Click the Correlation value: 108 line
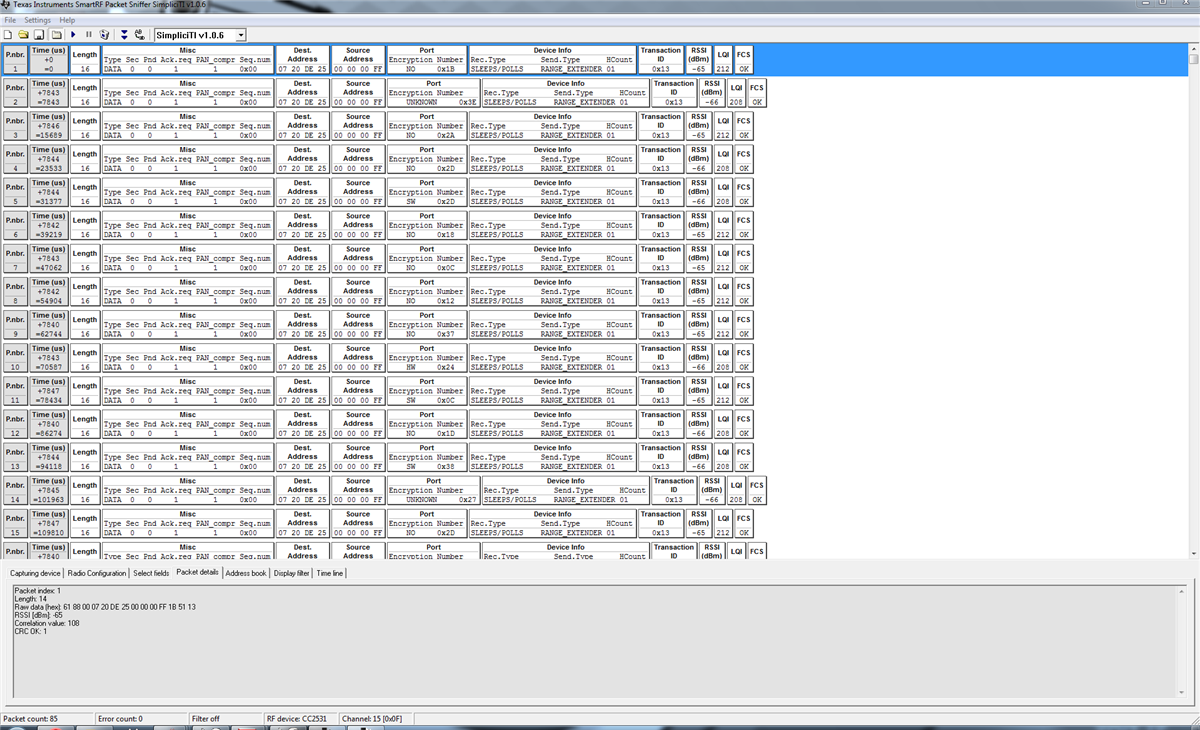1200x730 pixels. point(47,623)
